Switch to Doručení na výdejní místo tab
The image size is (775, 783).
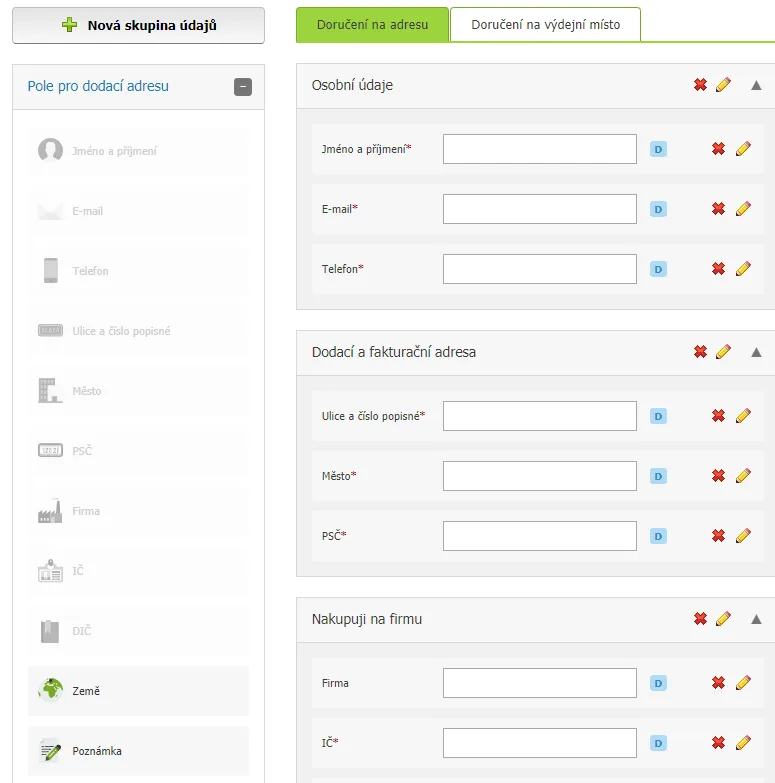click(545, 24)
